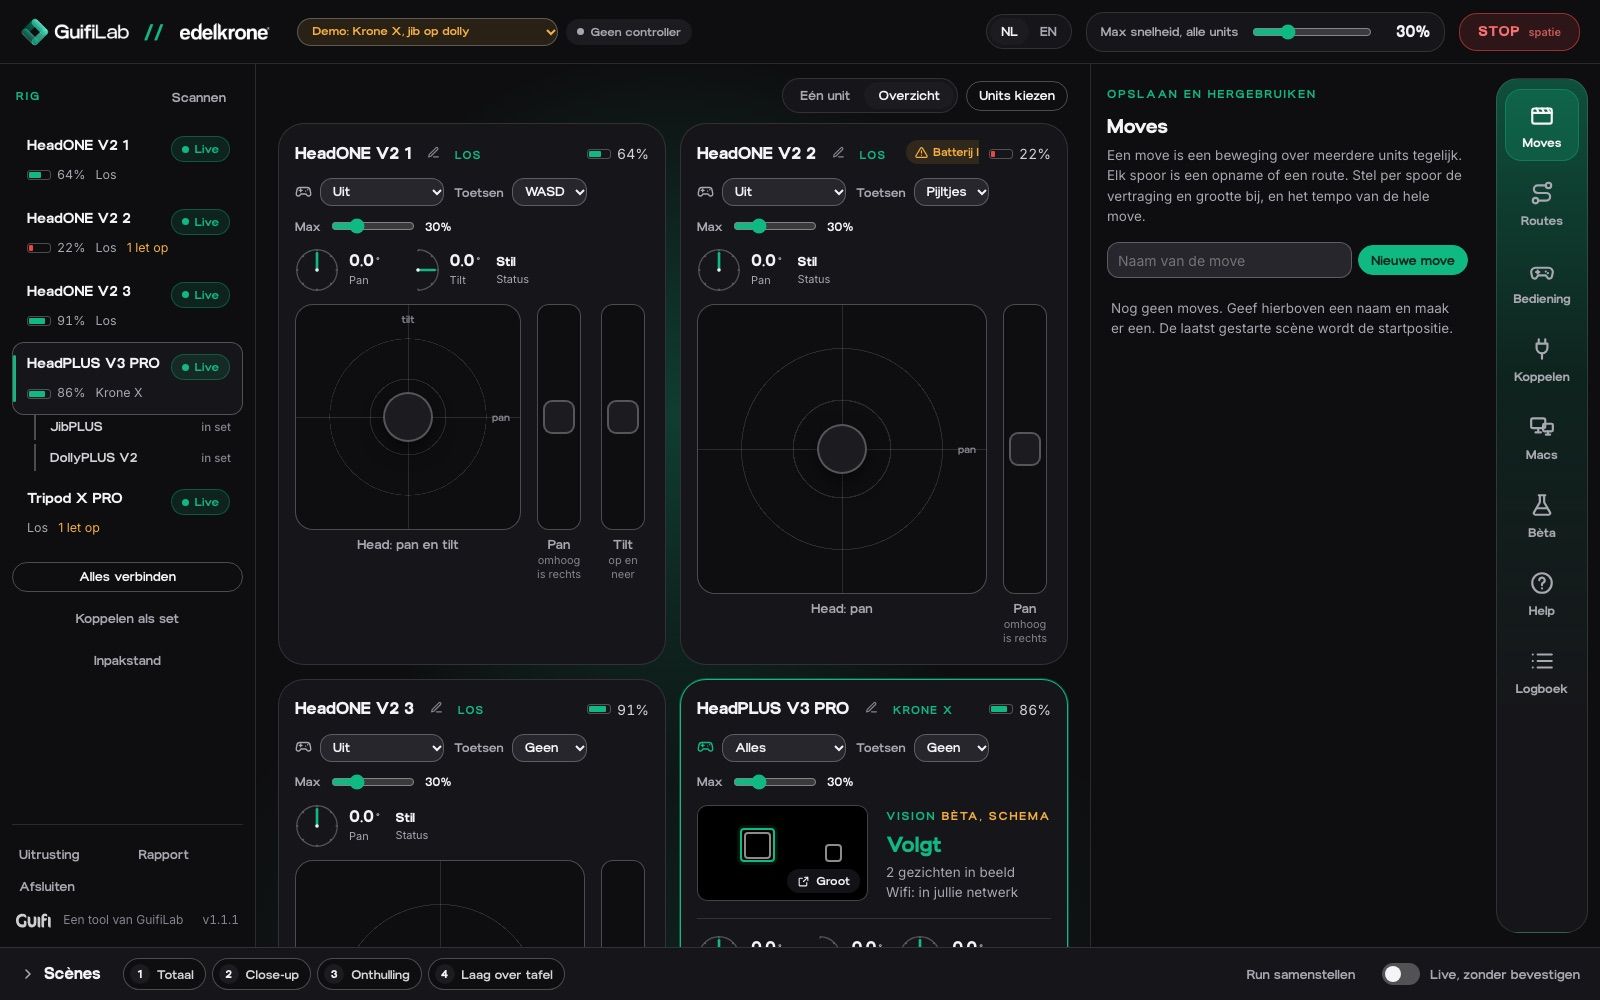Click the Nieuwe move button
This screenshot has width=1600, height=1000.
(1412, 260)
